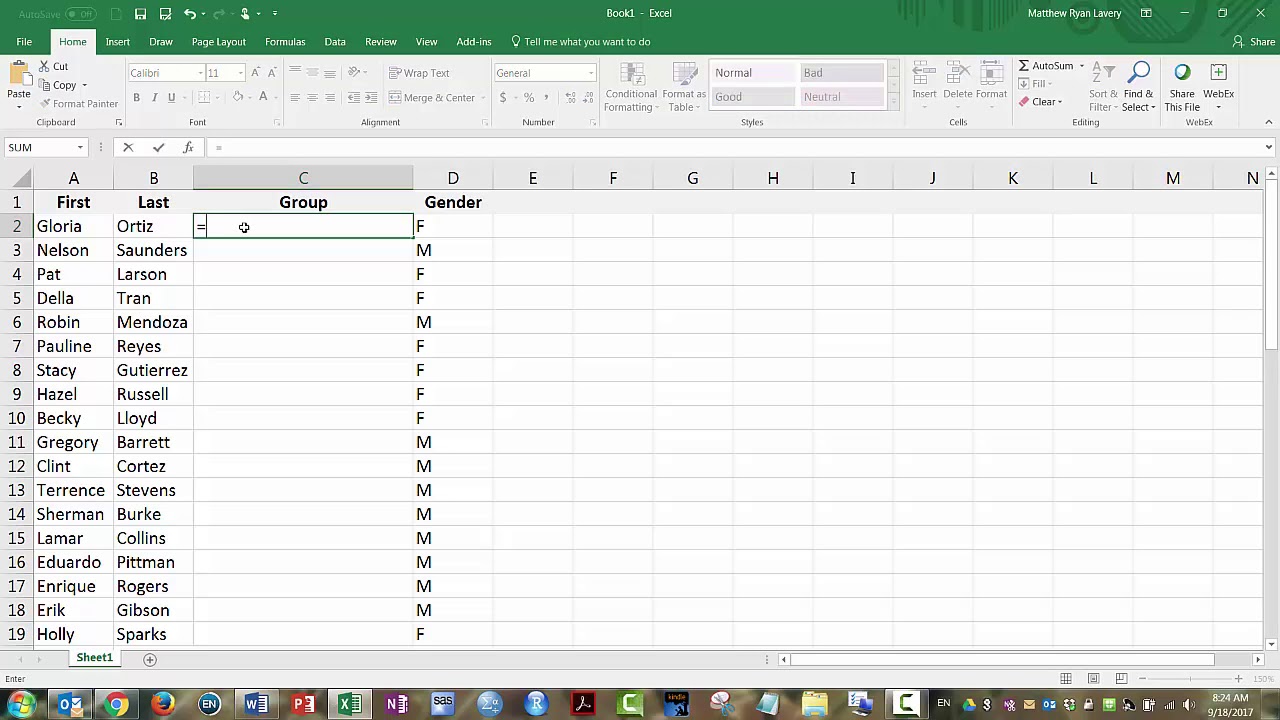
Task: Click Ribbon Display Options icon in title bar
Action: coord(1146,13)
